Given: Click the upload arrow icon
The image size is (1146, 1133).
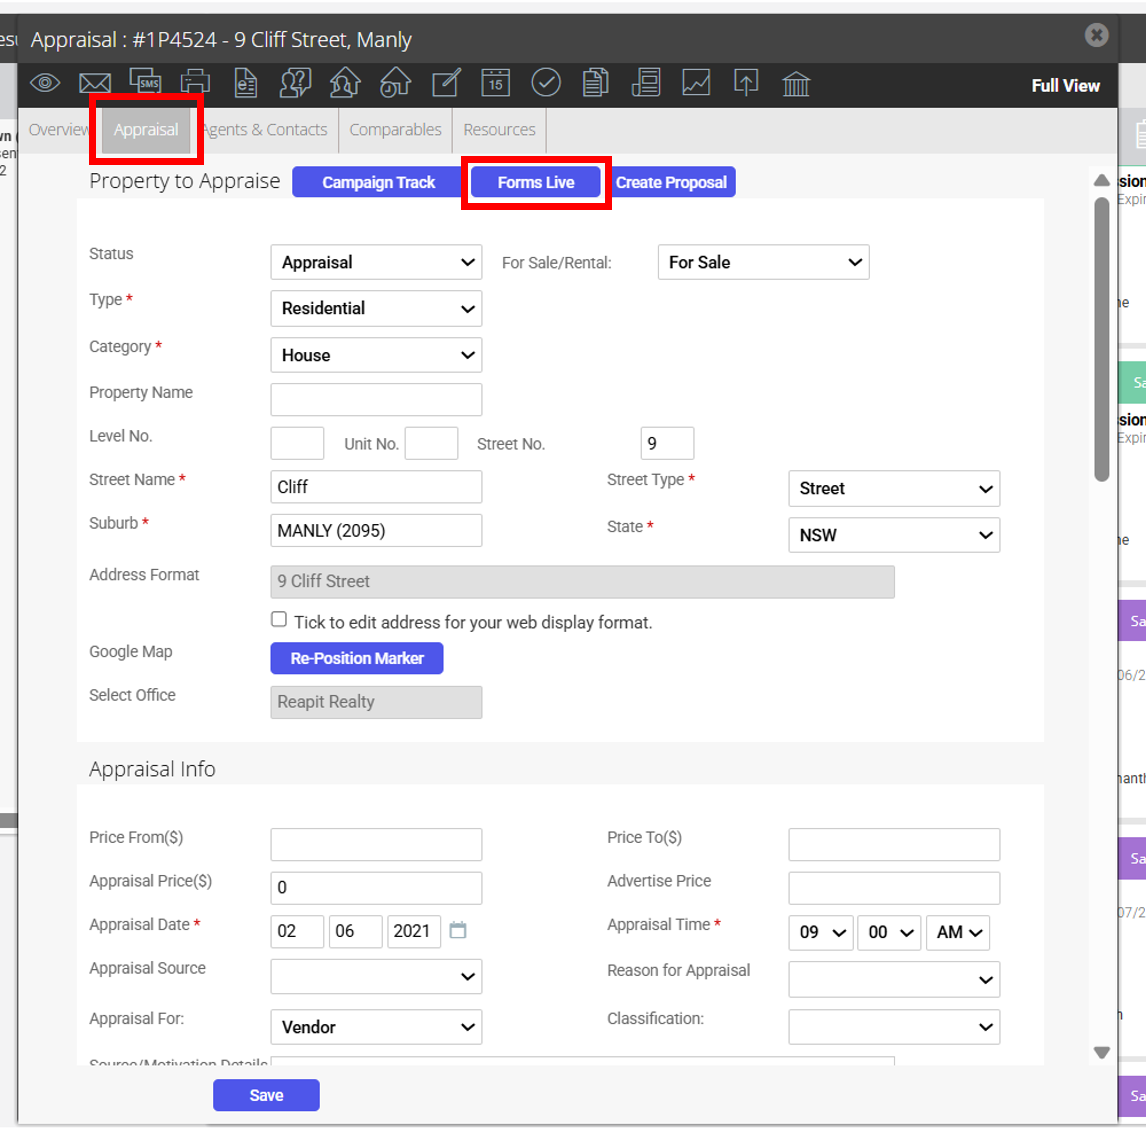Looking at the screenshot, I should tap(746, 83).
